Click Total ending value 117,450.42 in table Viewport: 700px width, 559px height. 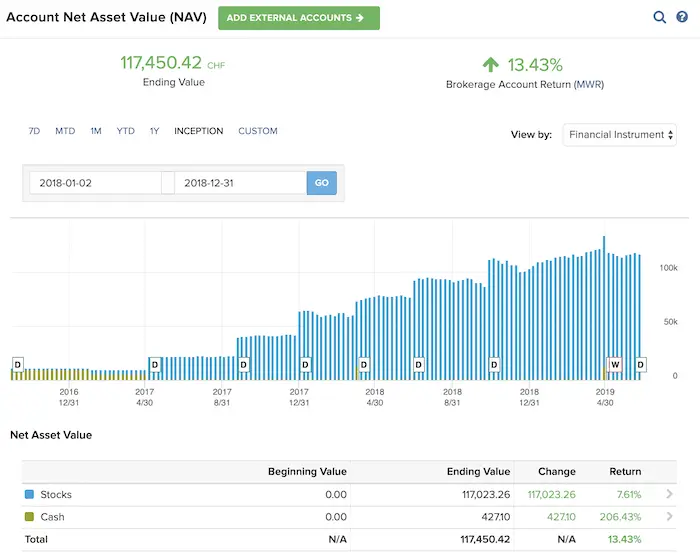(485, 539)
